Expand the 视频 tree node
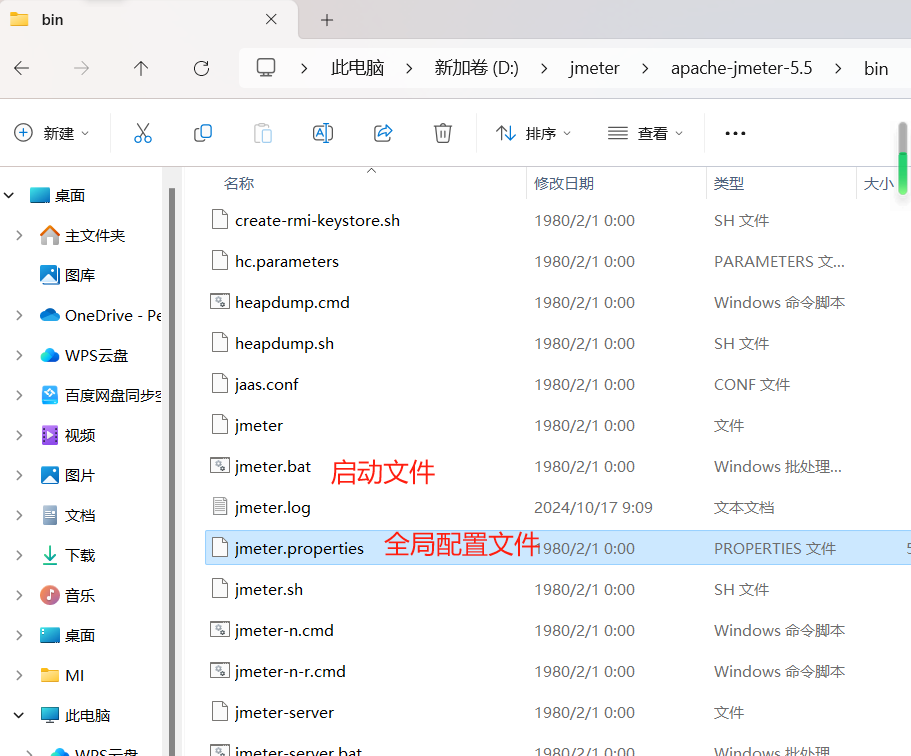This screenshot has height=756, width=911. coord(19,435)
